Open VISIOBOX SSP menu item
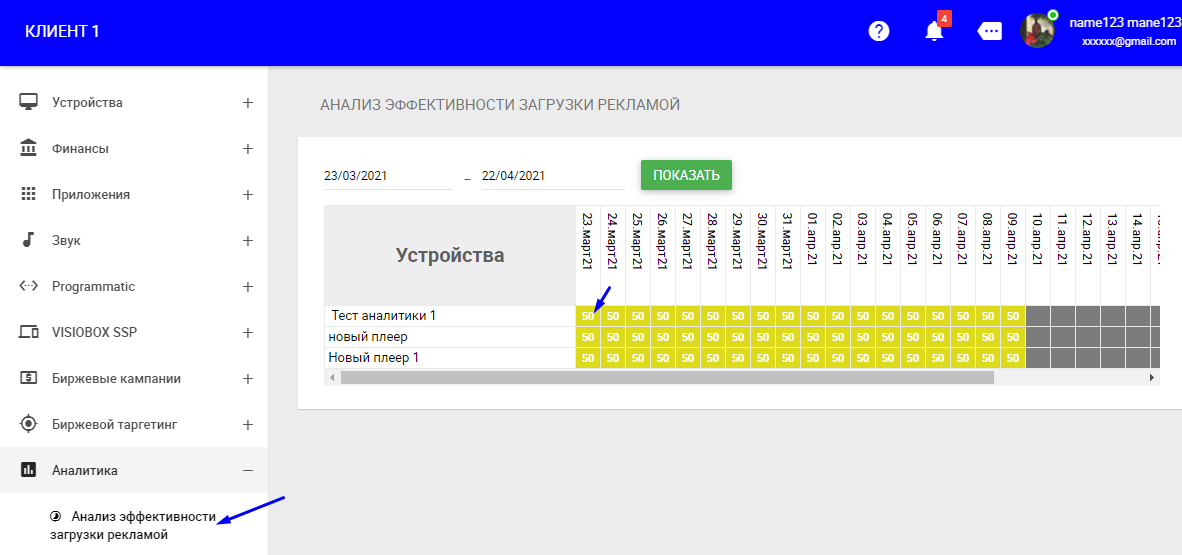This screenshot has height=555, width=1182. pyautogui.click(x=94, y=332)
